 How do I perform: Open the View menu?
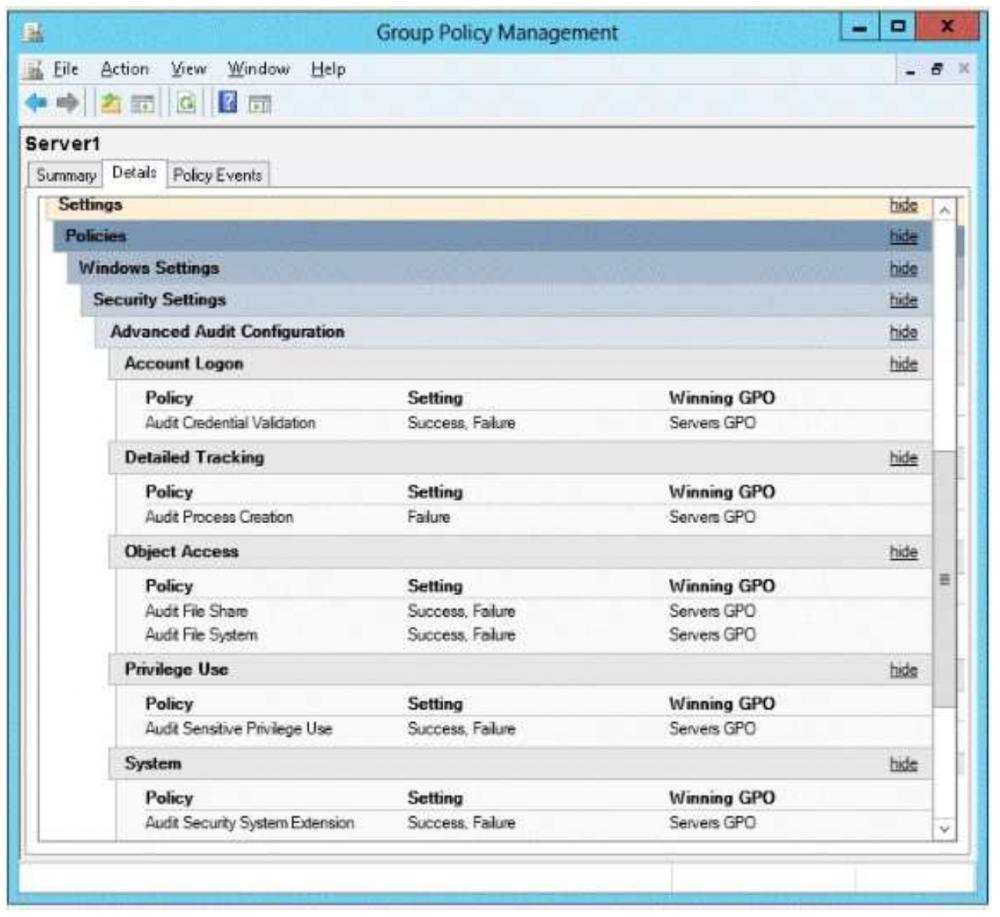(x=188, y=69)
